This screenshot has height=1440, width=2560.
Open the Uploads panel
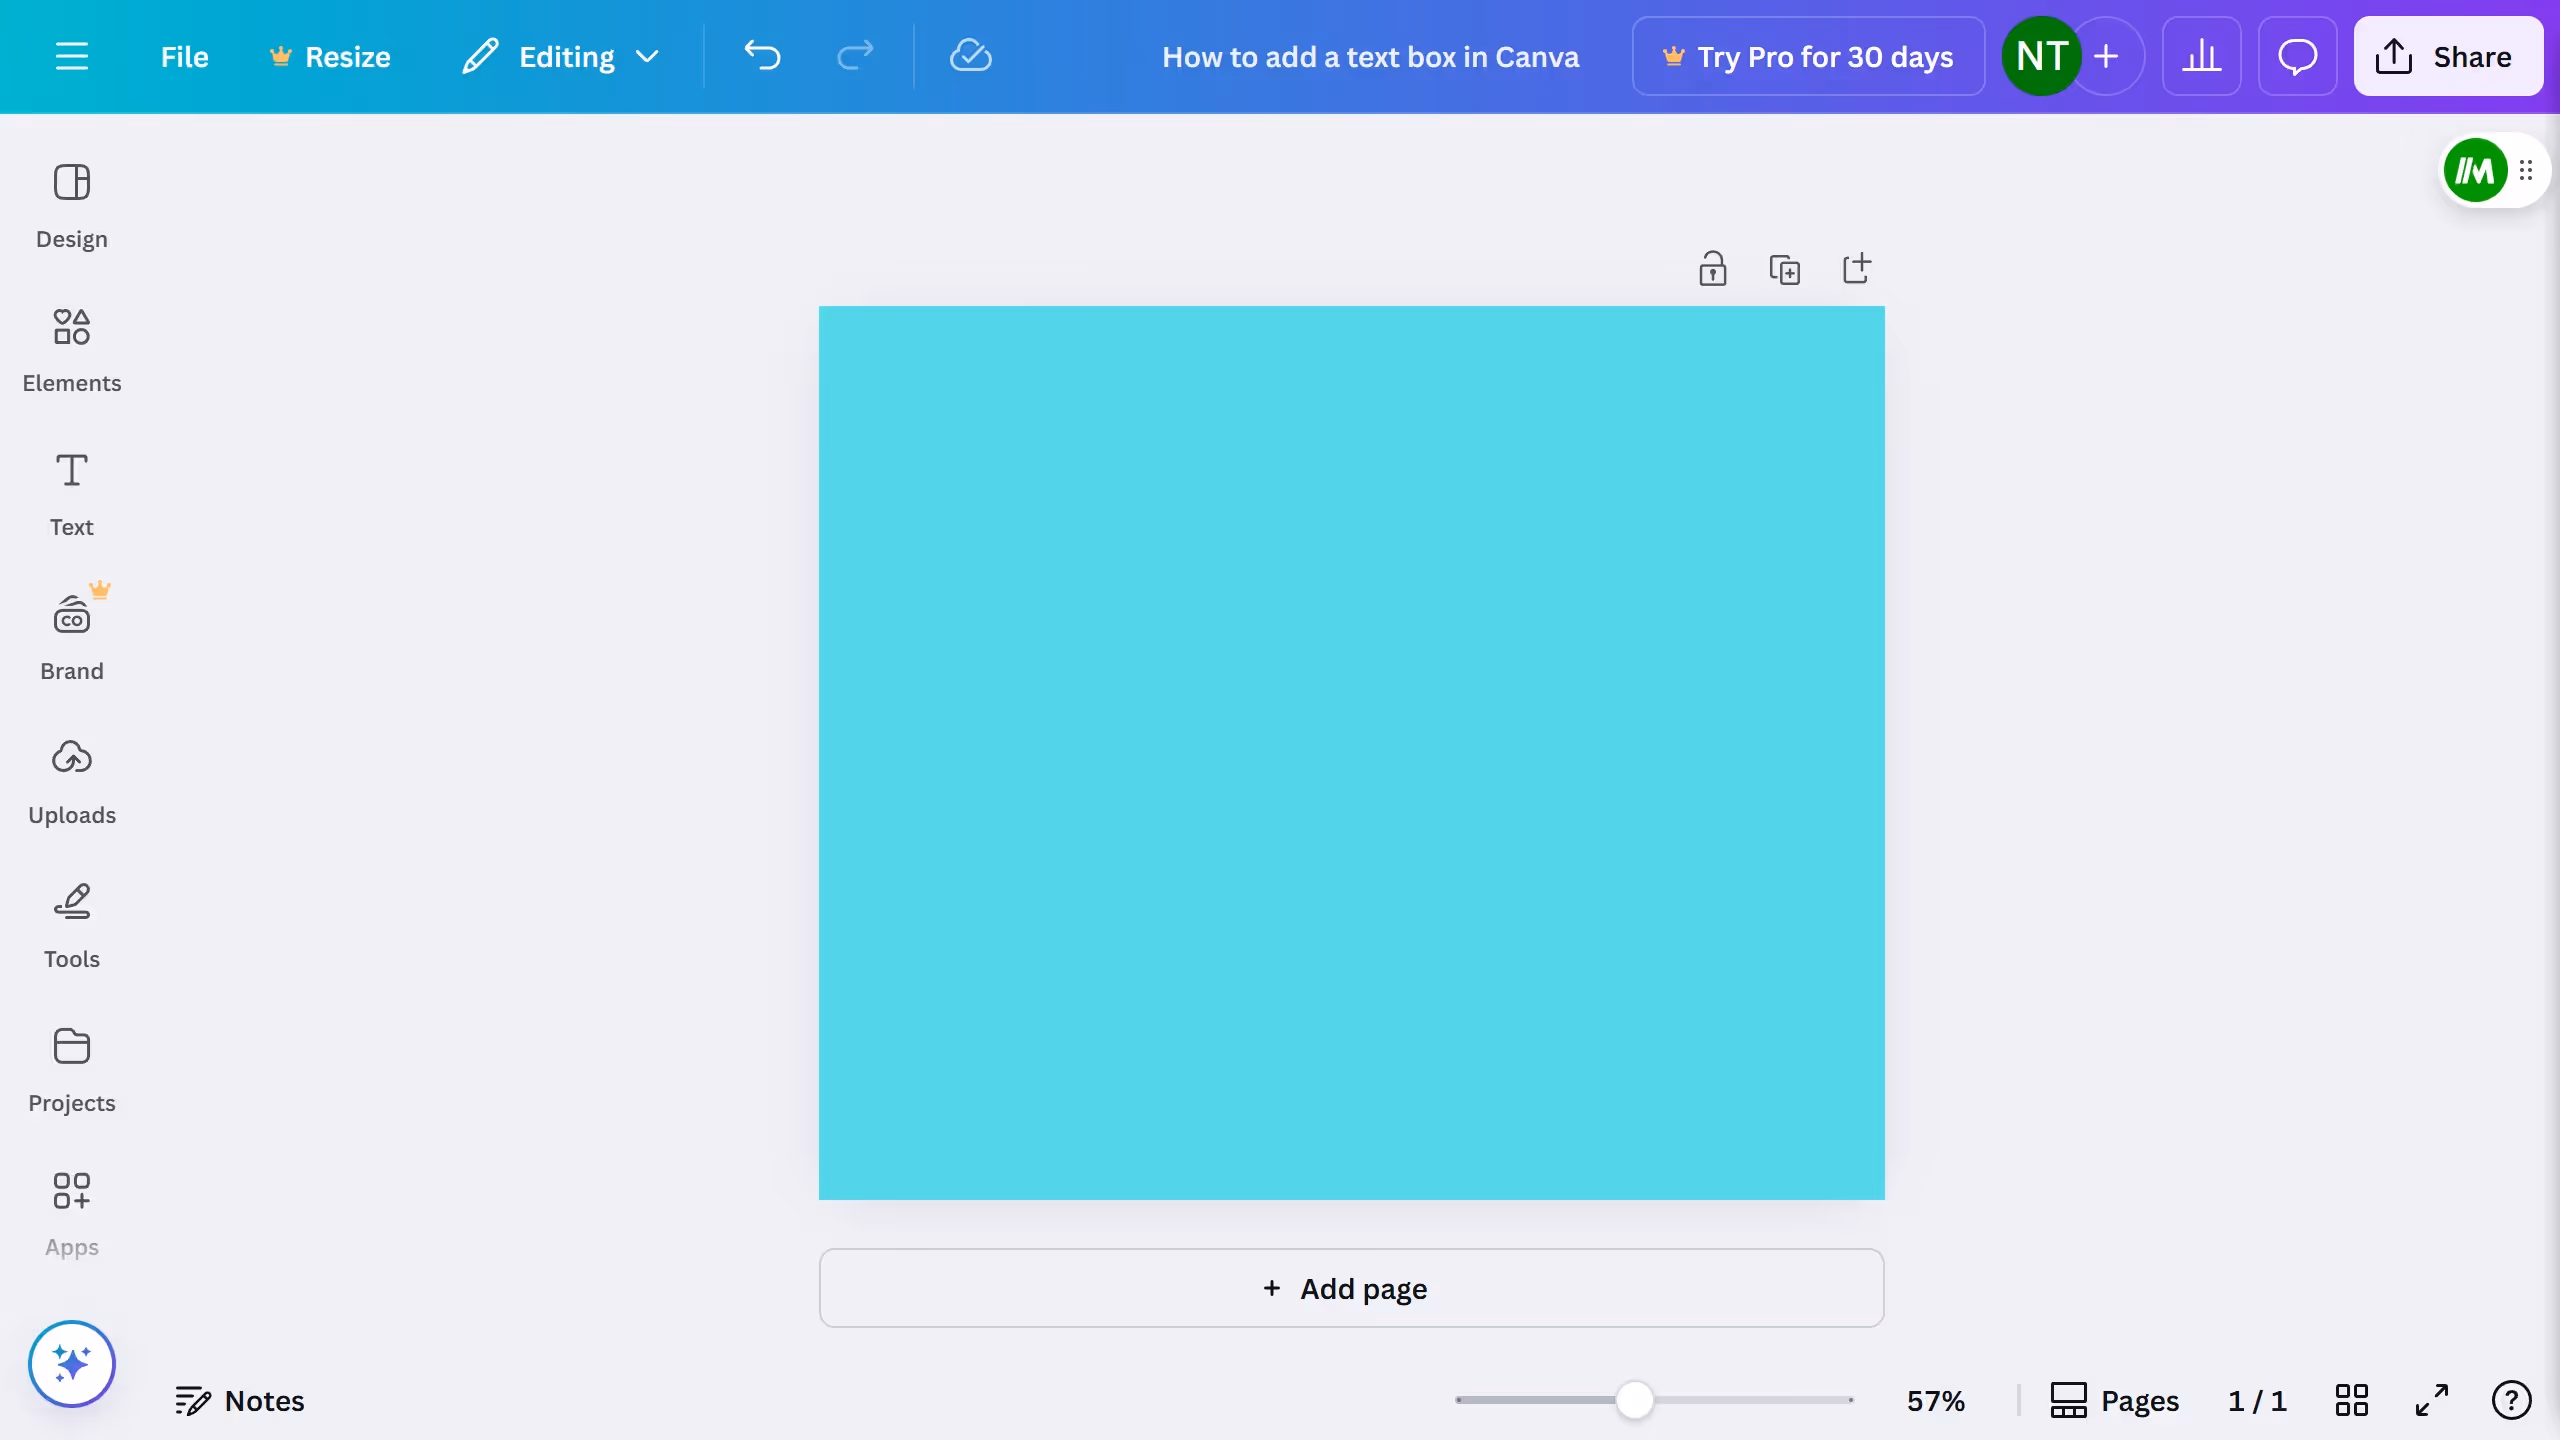71,782
